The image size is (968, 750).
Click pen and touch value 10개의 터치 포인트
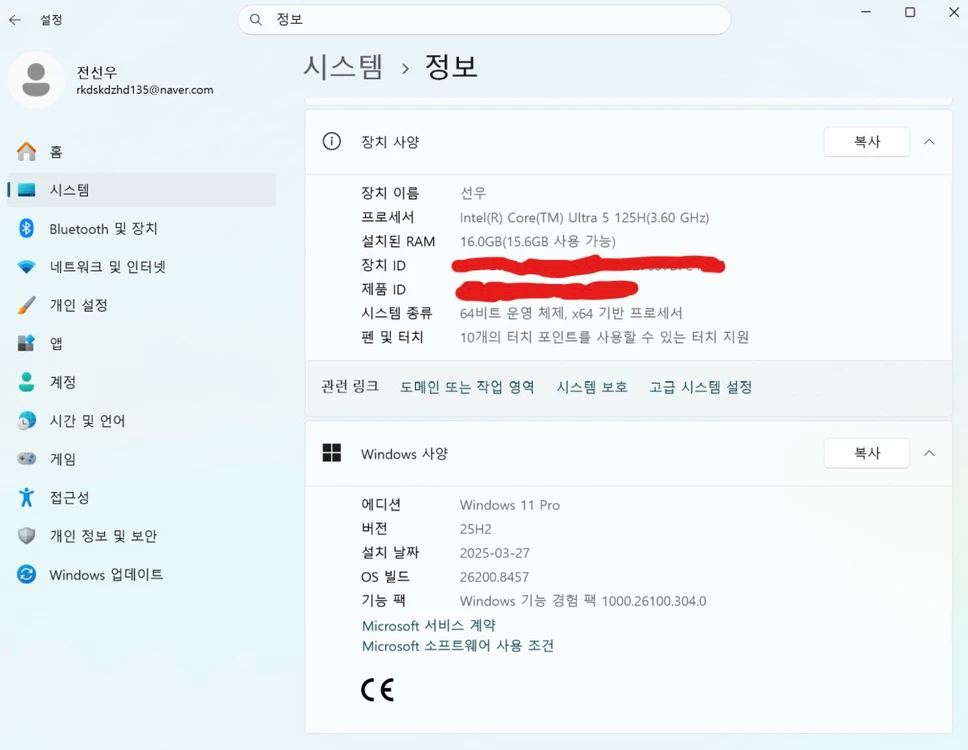point(604,337)
